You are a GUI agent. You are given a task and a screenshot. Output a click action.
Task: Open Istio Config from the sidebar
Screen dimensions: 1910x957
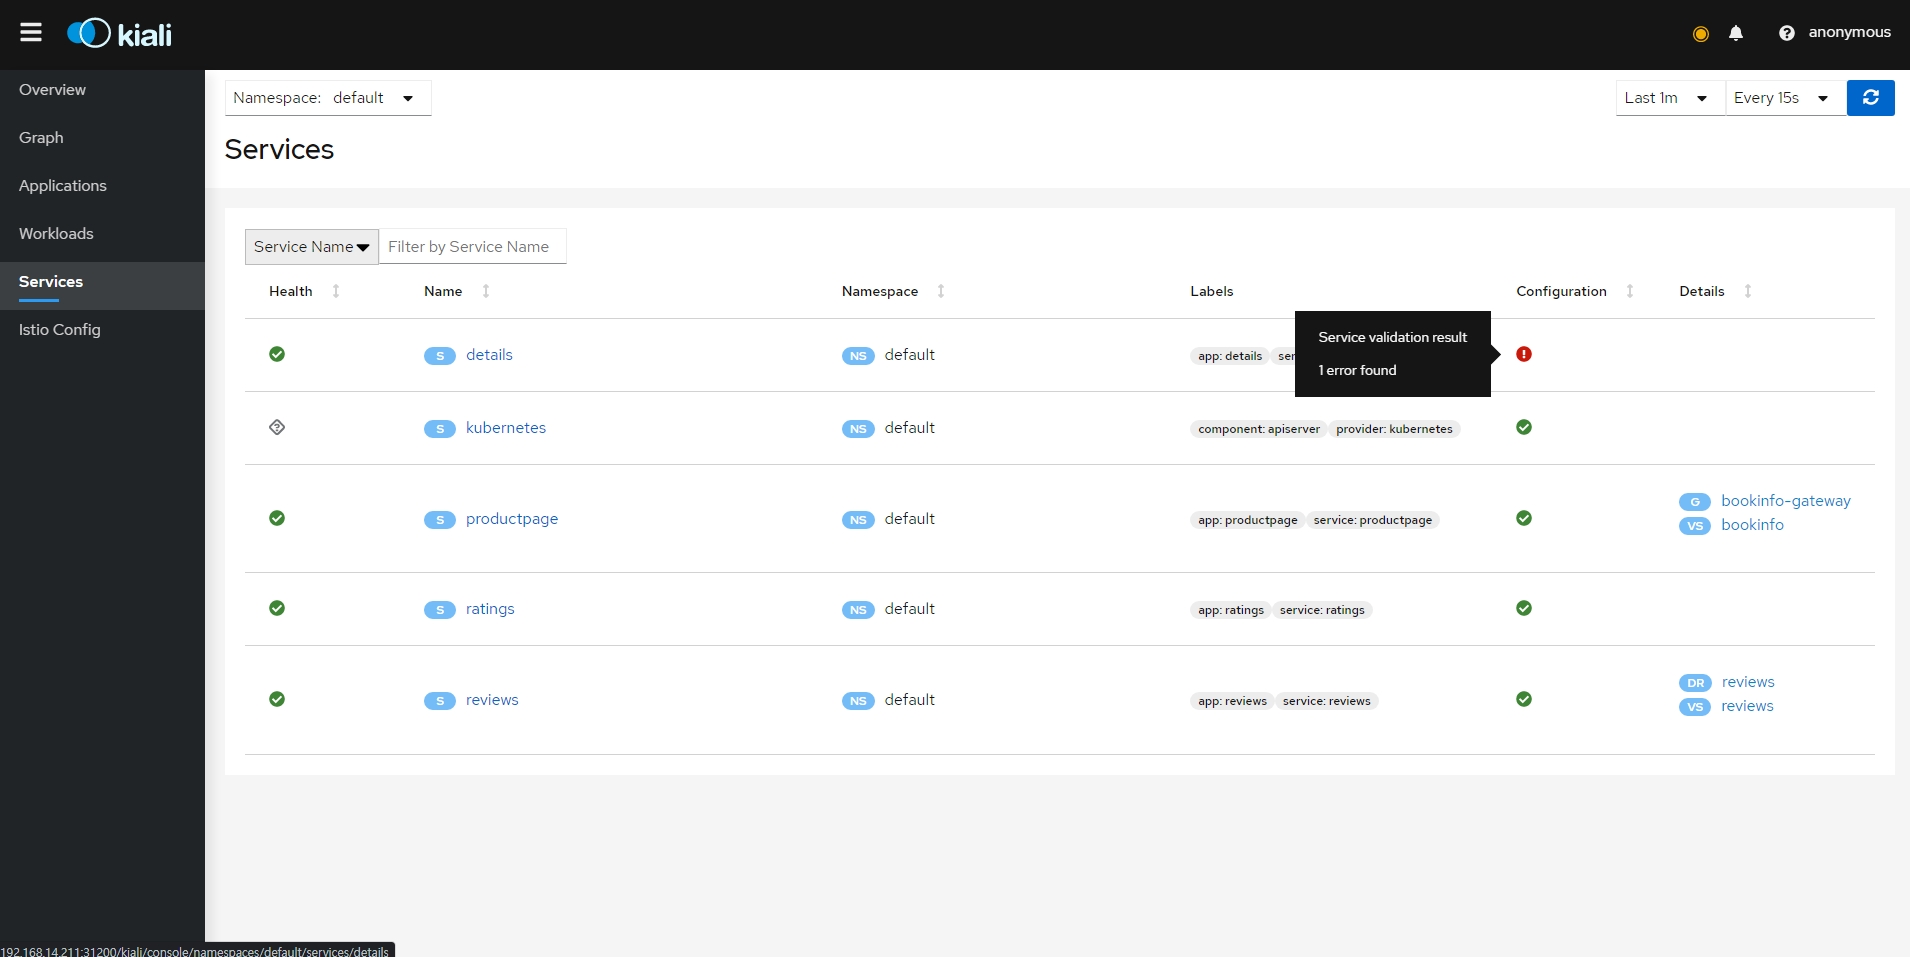tap(60, 330)
